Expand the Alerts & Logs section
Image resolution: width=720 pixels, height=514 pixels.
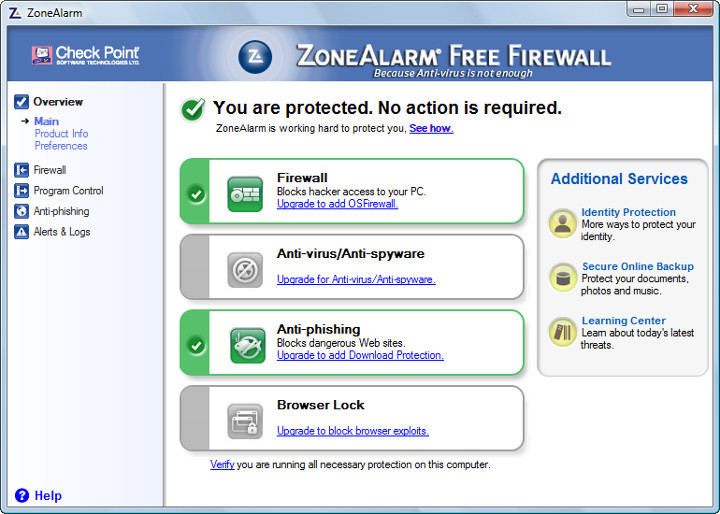pos(61,232)
